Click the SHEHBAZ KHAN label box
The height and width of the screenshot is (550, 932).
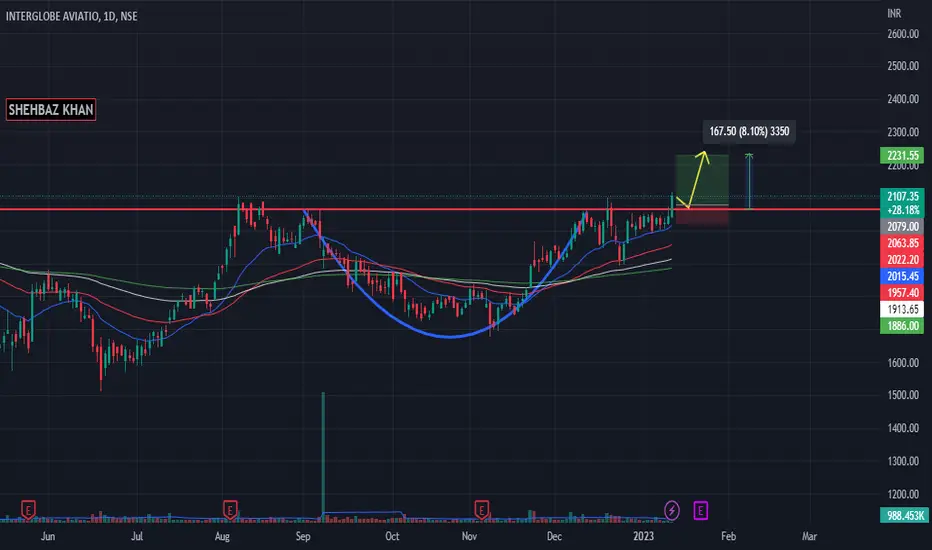[x=51, y=109]
